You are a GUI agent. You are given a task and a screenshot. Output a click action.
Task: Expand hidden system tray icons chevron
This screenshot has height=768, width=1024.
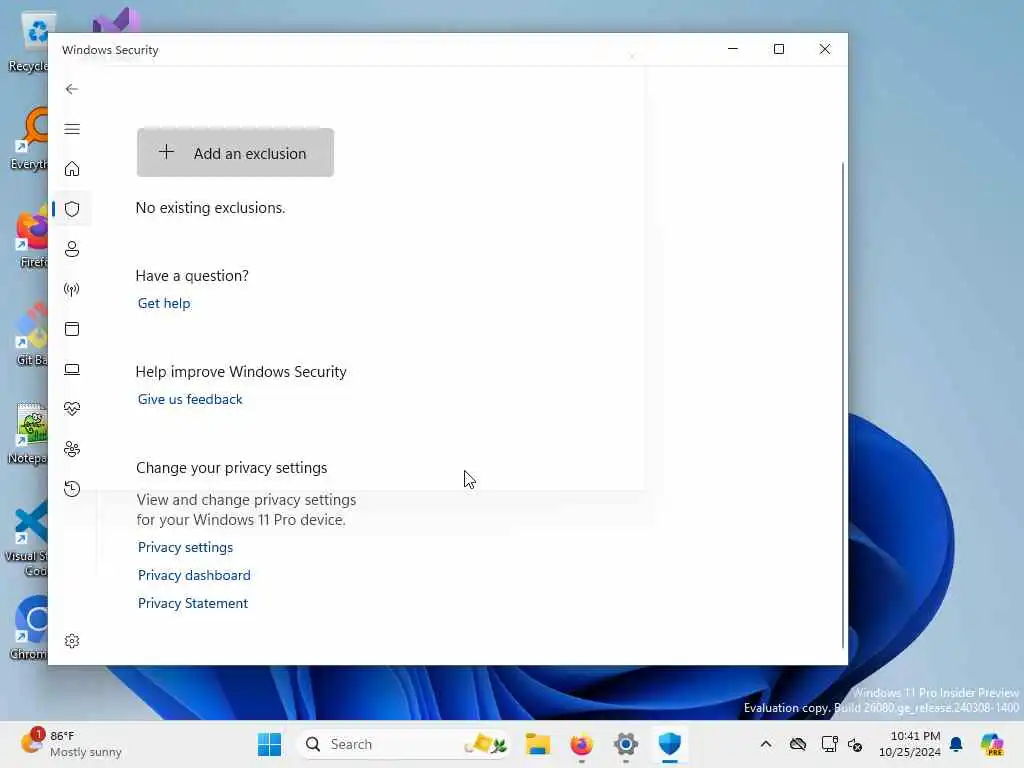tap(766, 744)
